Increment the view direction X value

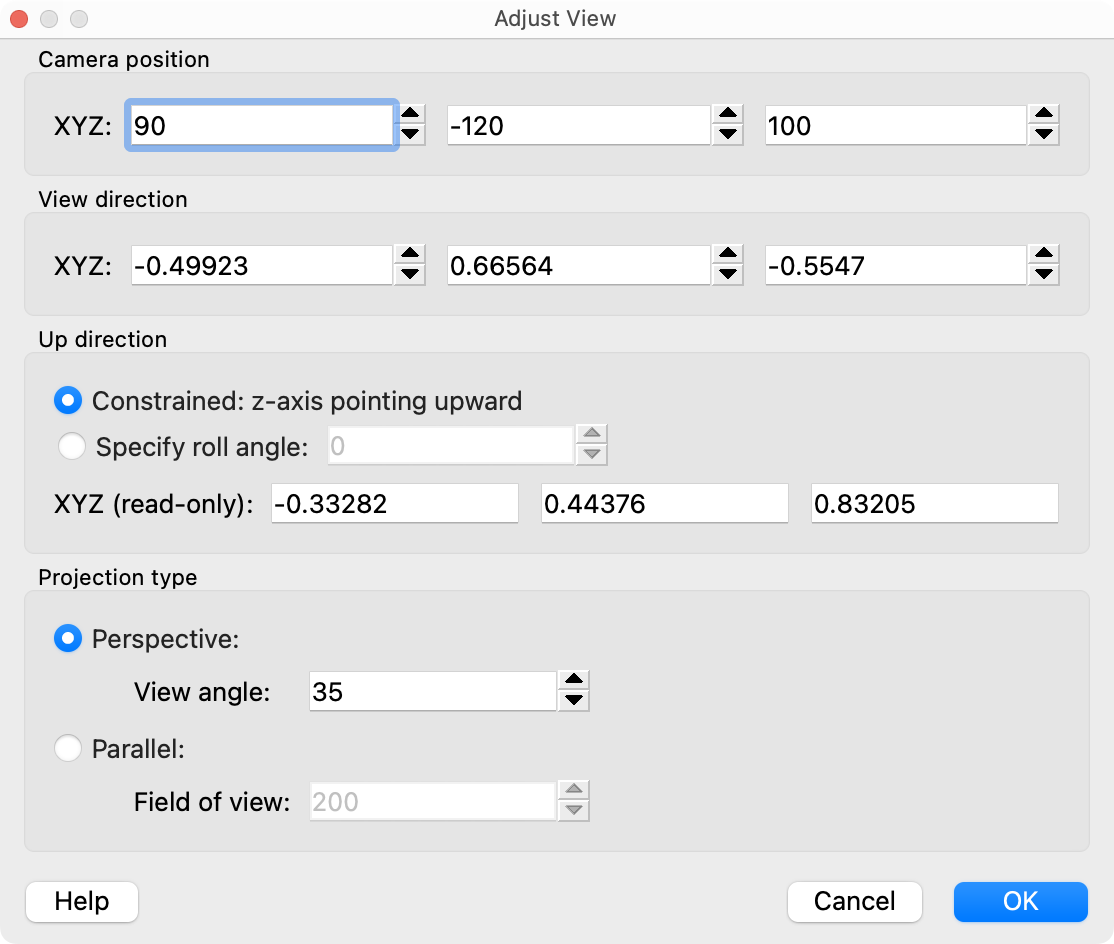point(410,255)
